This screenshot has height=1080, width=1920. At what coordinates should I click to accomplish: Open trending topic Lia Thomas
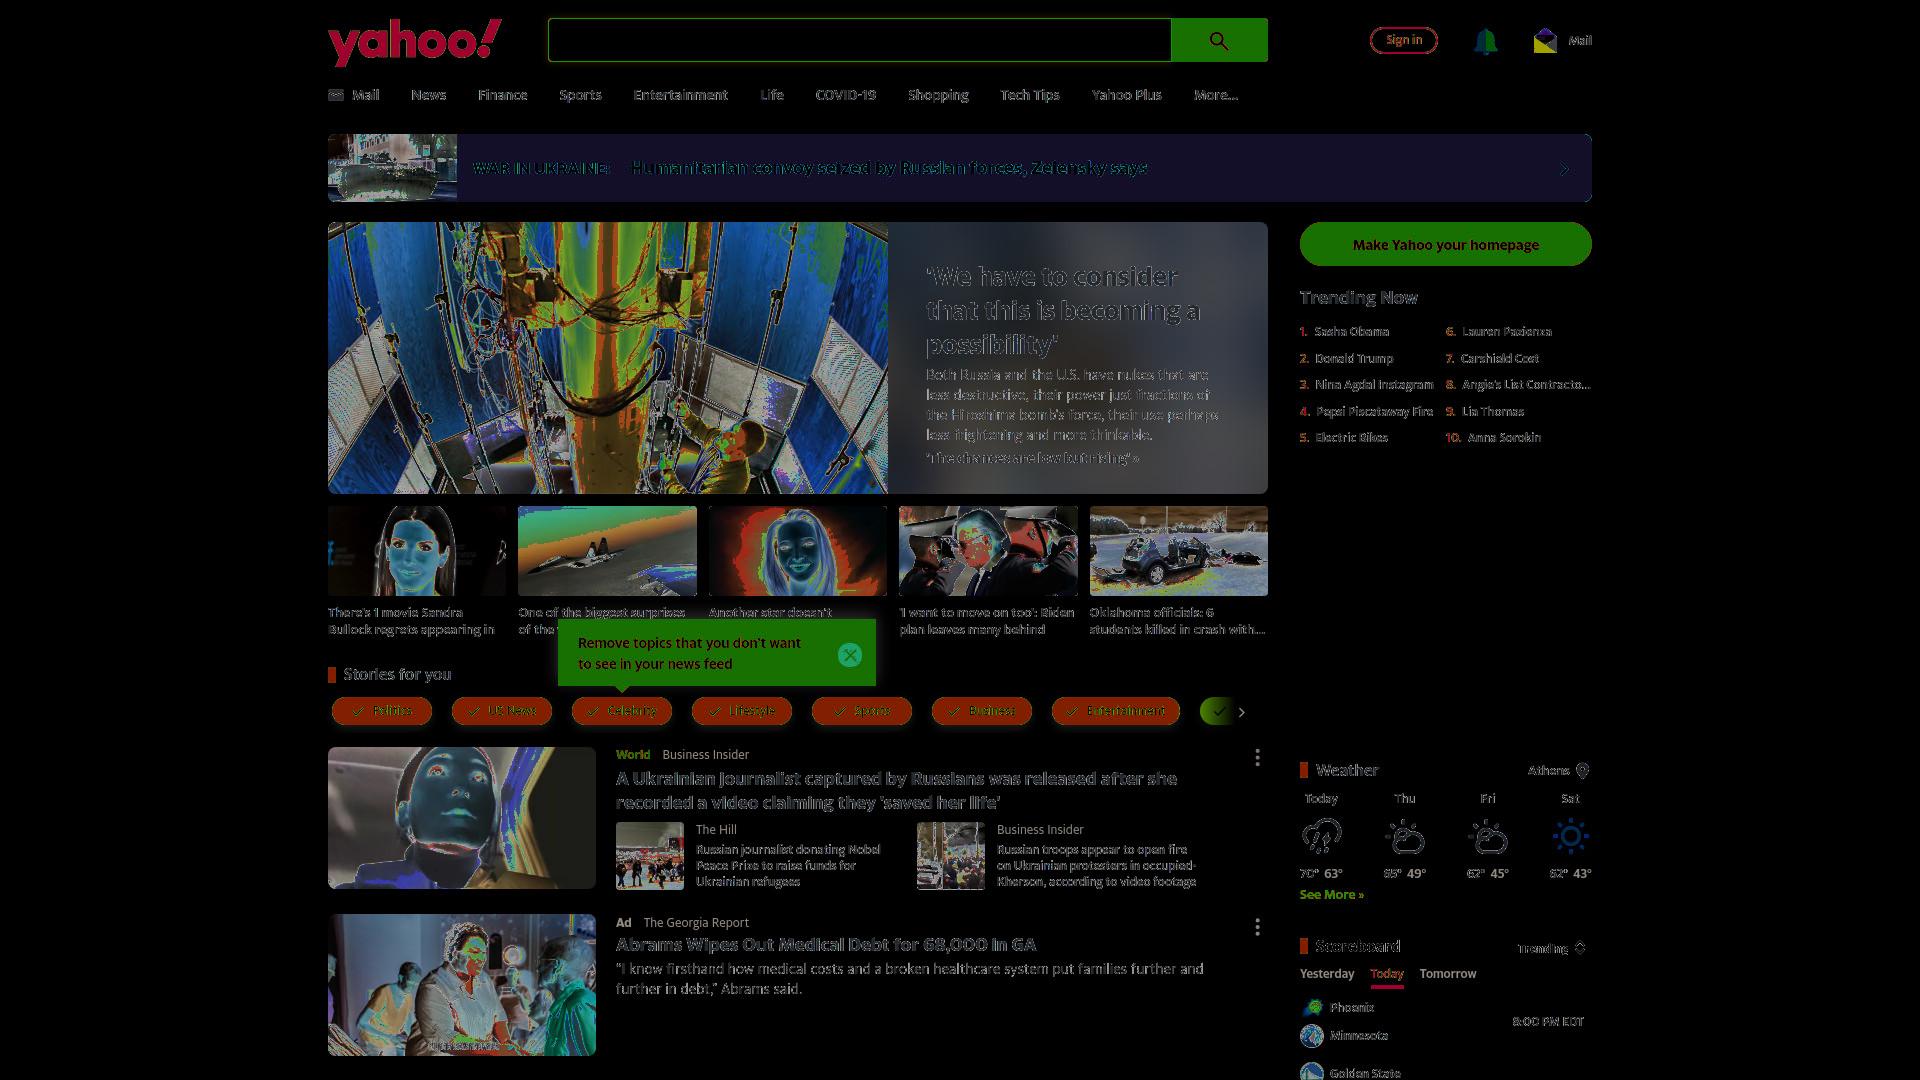[x=1493, y=411]
